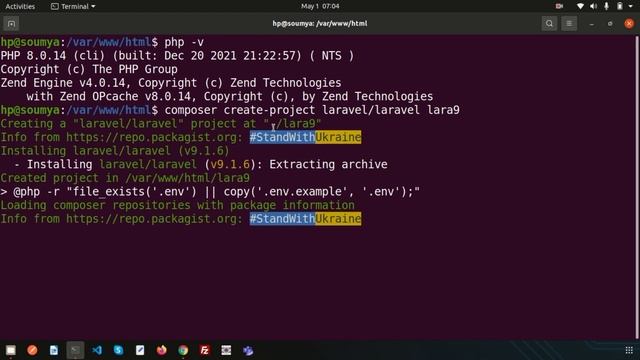Open the Wi-Fi network indicator

(x=580, y=6)
